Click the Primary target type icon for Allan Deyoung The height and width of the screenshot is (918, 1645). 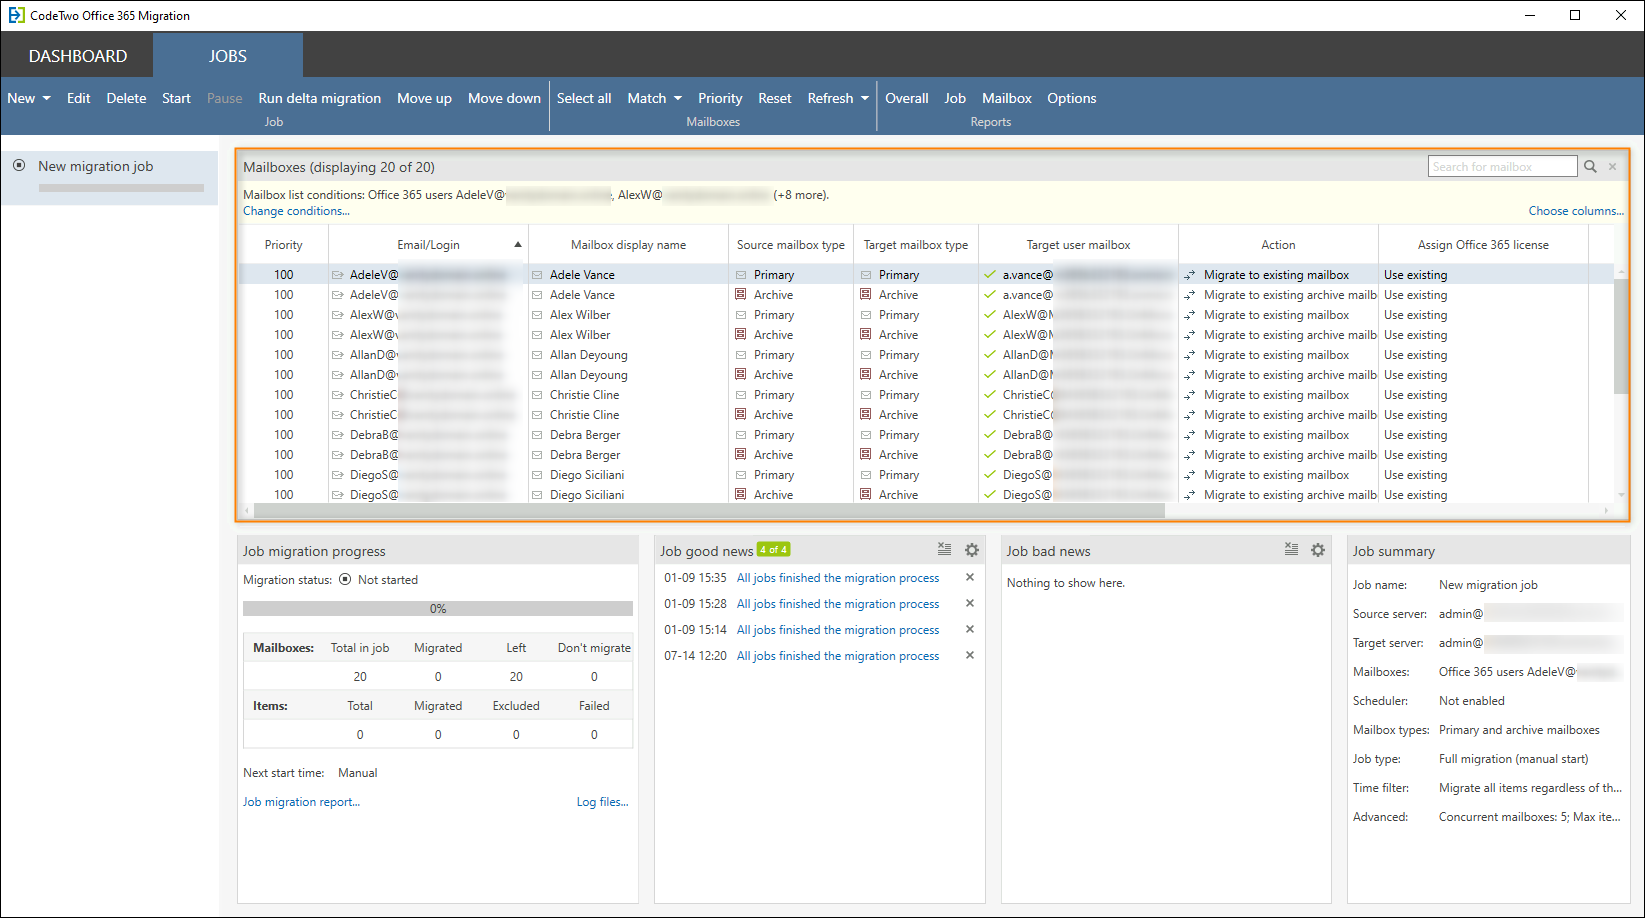coord(866,354)
